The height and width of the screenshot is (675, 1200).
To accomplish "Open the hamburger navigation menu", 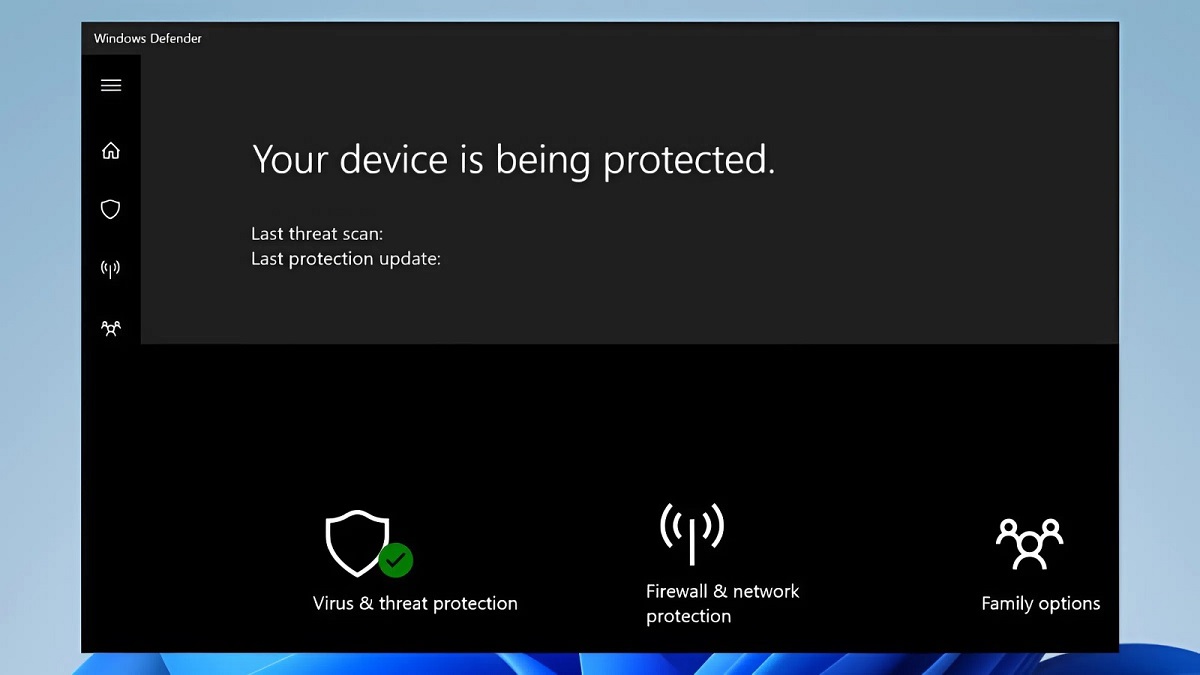I will [x=111, y=85].
